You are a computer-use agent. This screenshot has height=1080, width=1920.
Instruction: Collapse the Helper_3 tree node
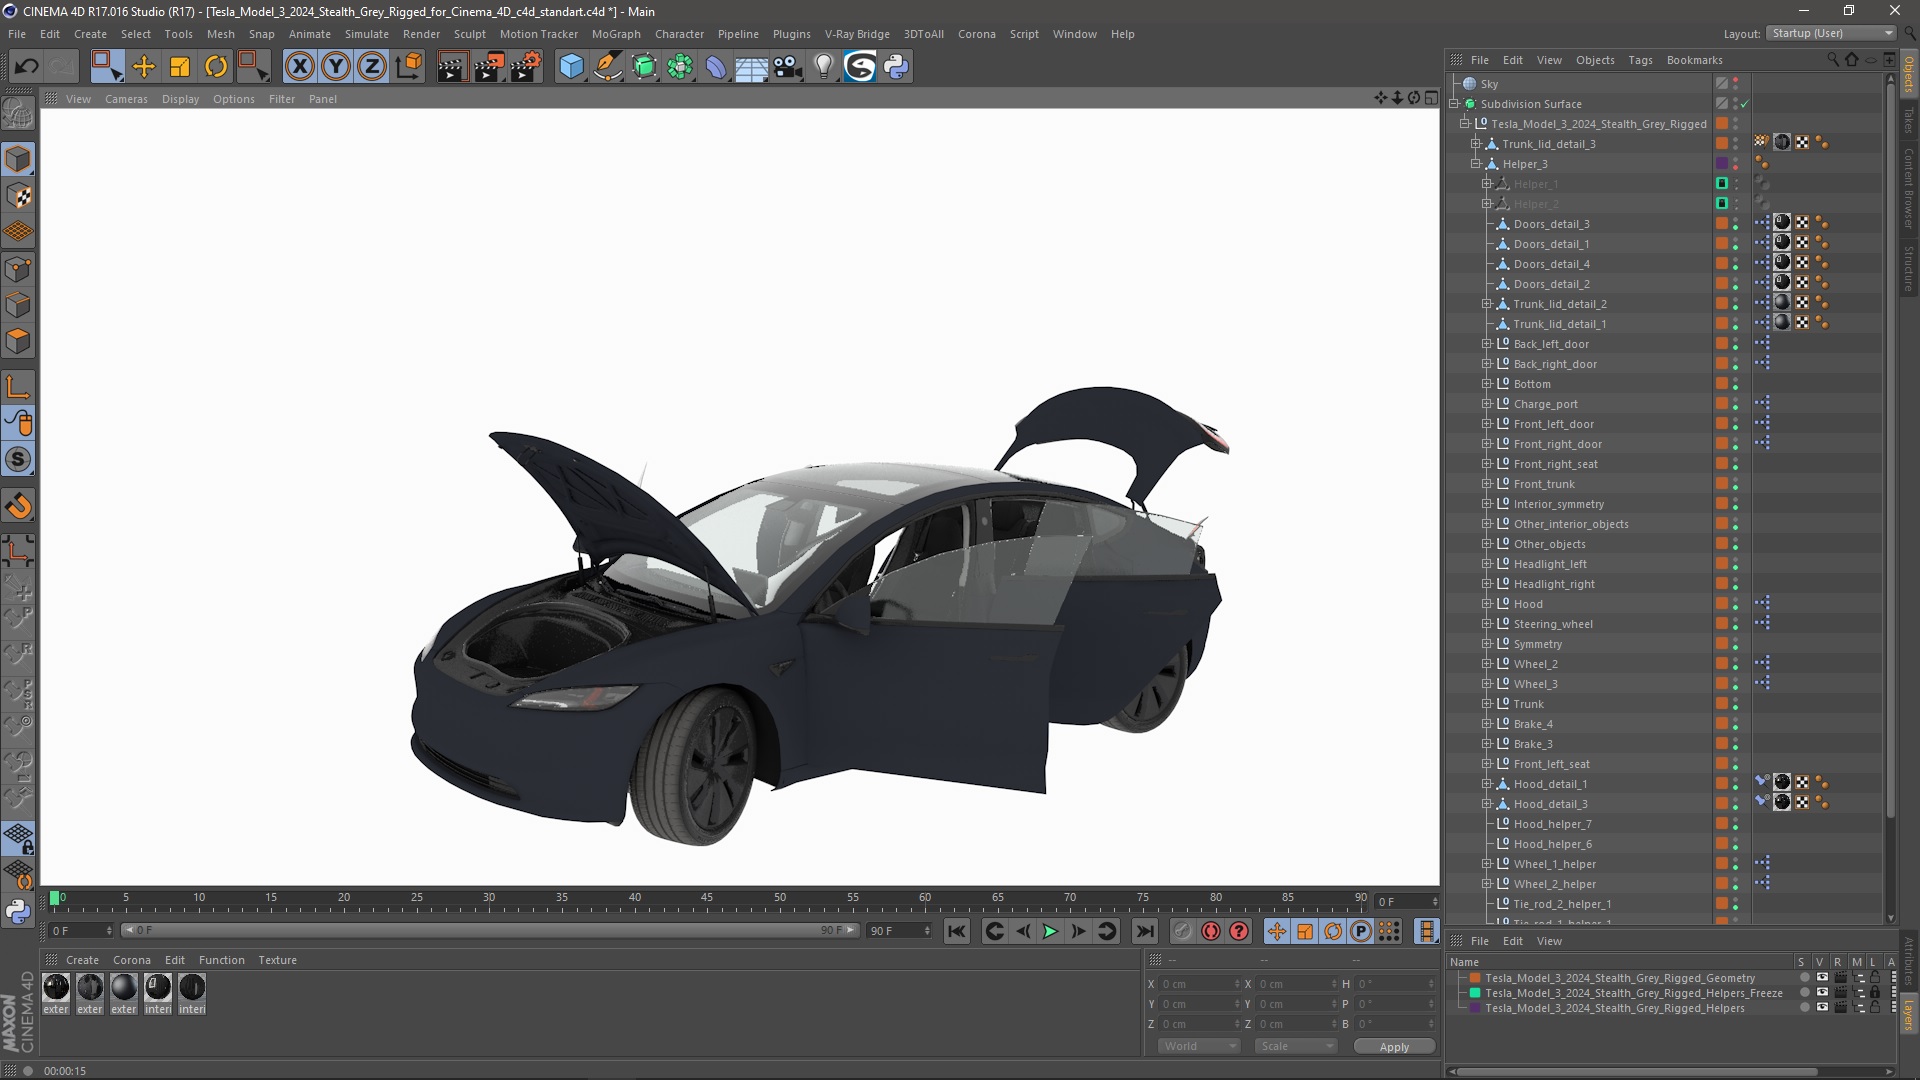(x=1476, y=164)
